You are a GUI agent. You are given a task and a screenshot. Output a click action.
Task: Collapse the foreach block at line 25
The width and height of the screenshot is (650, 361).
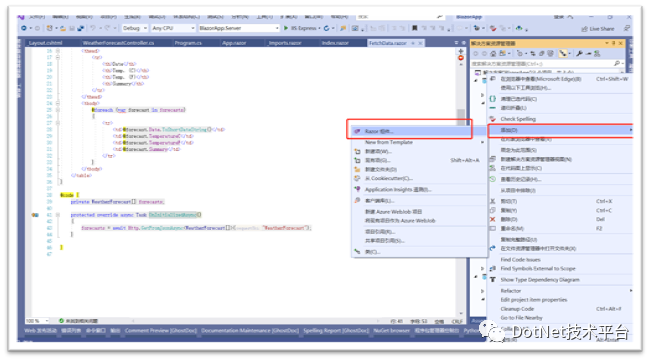pos(58,110)
